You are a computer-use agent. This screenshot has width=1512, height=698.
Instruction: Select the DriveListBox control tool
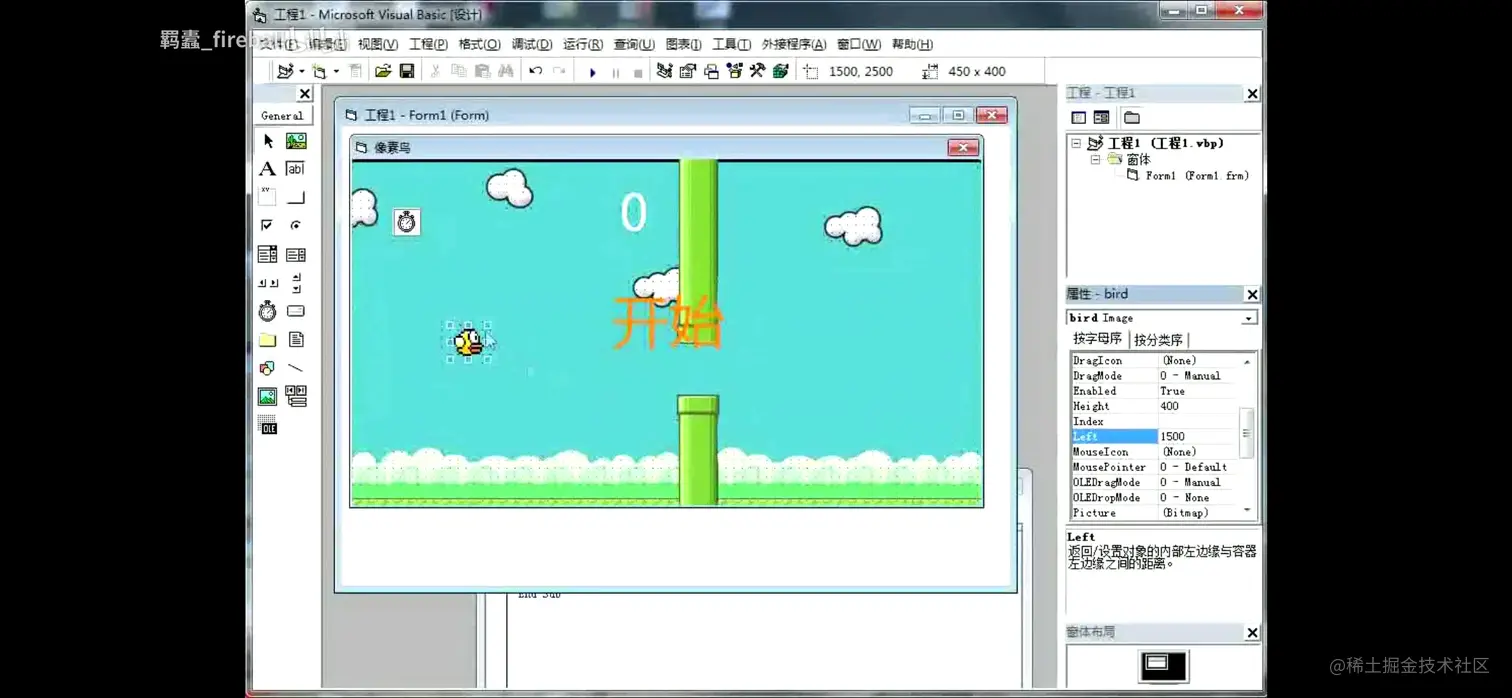click(296, 311)
